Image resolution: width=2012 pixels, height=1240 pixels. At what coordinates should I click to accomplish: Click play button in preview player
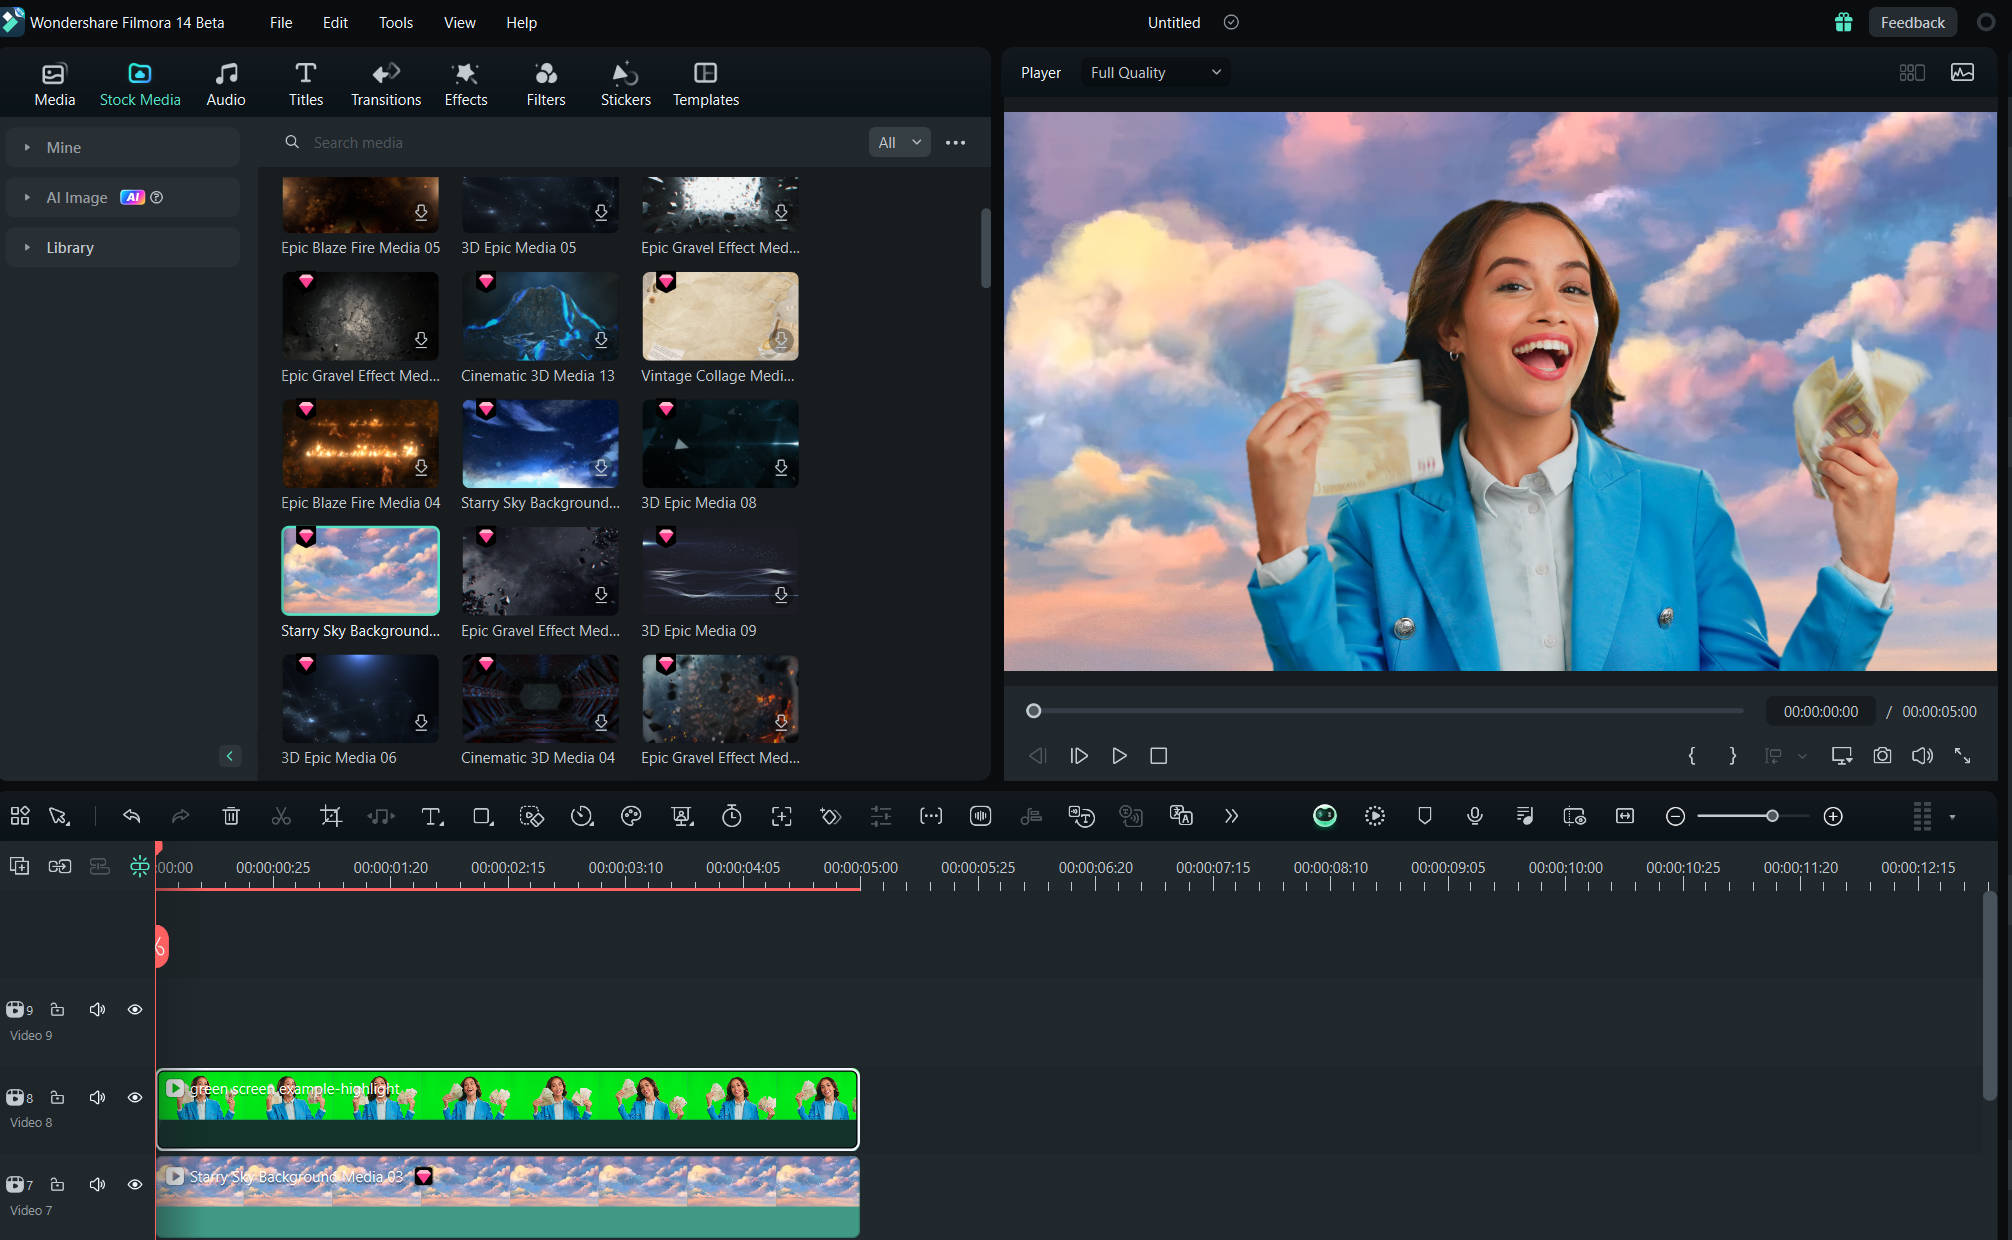[x=1118, y=754]
